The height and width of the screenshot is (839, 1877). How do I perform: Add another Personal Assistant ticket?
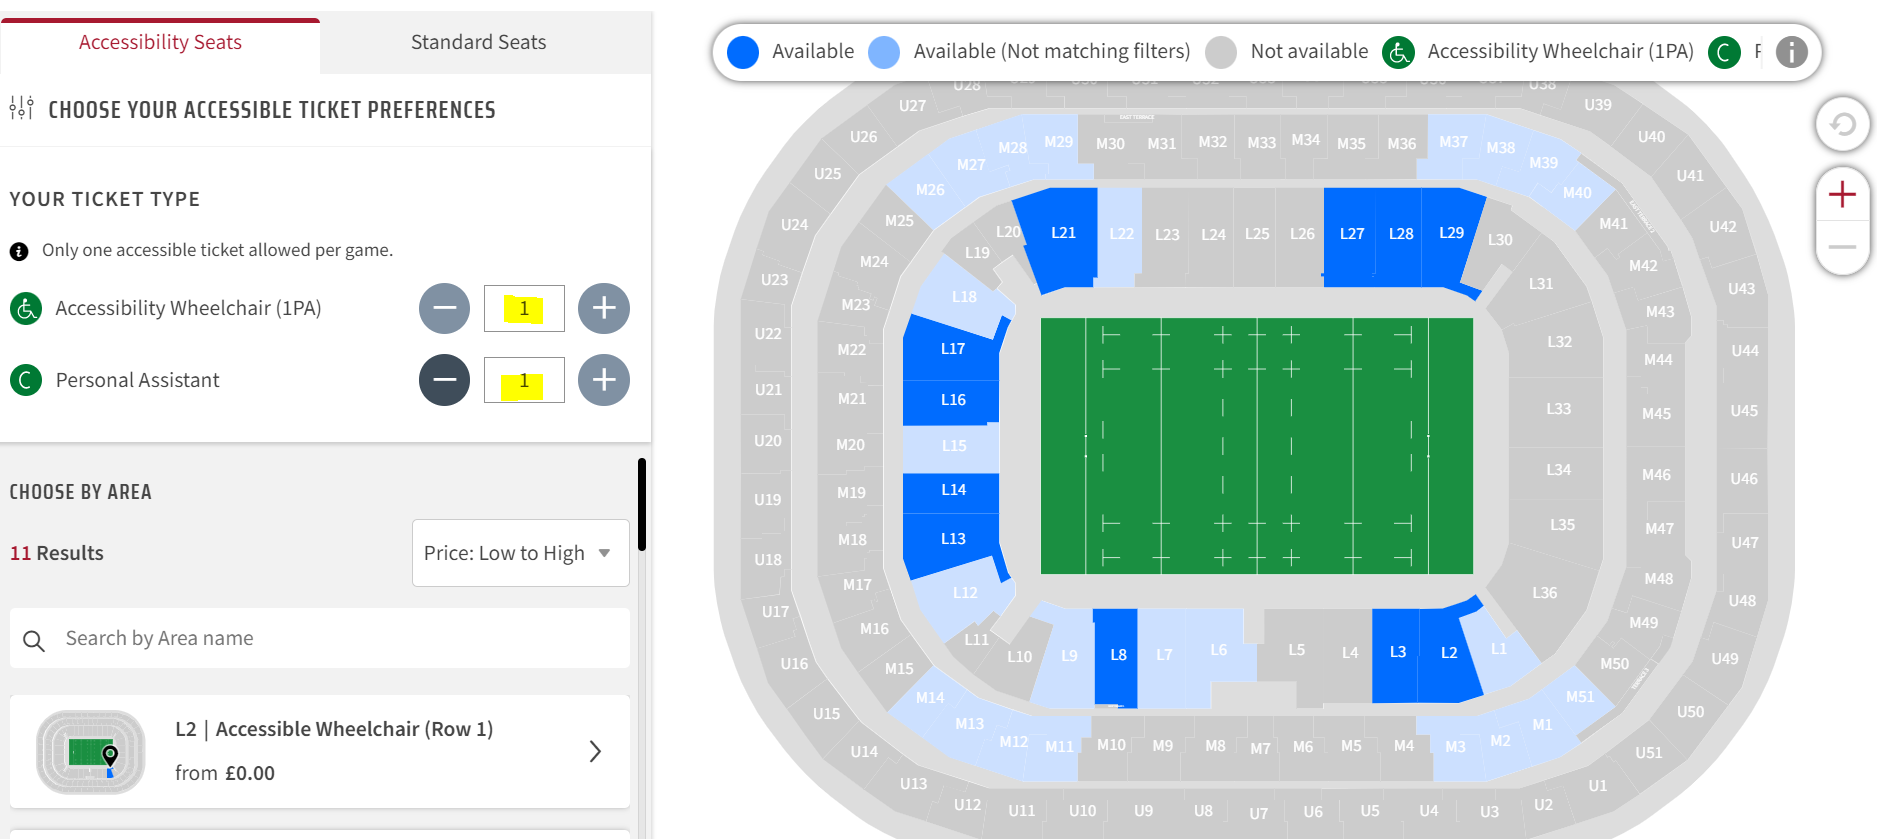click(x=604, y=380)
